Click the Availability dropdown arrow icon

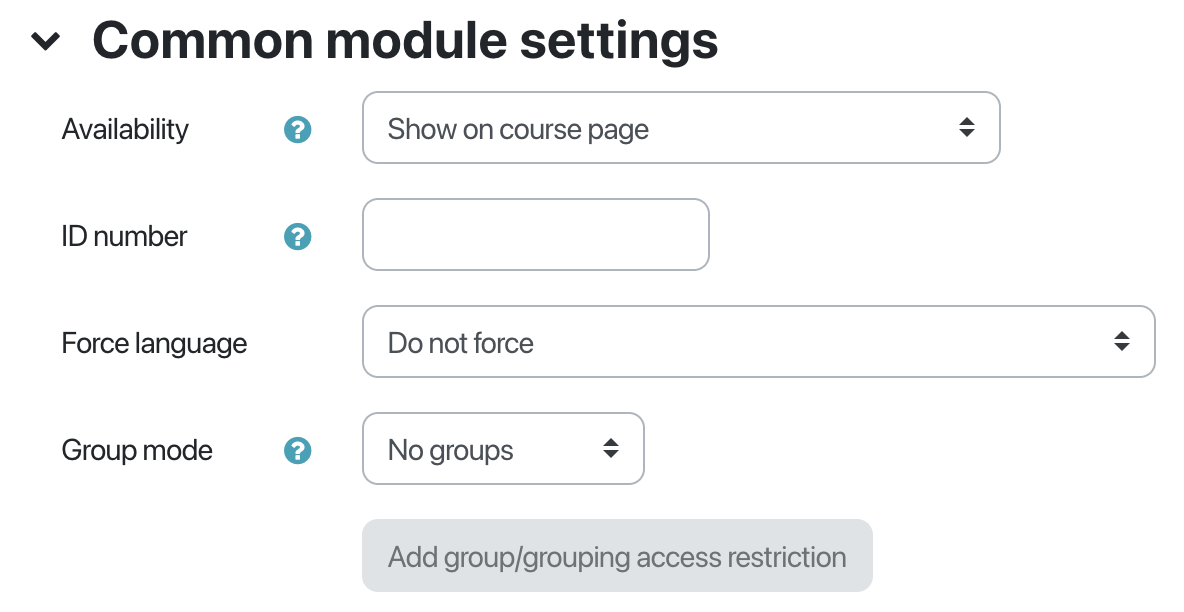point(966,128)
